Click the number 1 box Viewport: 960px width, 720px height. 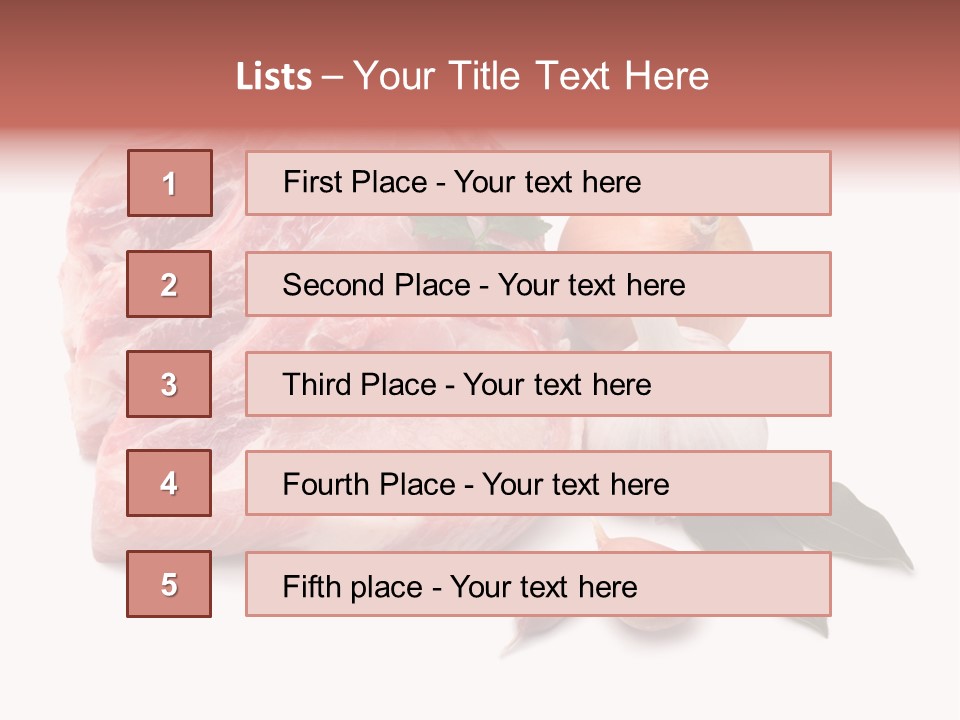[x=169, y=183]
